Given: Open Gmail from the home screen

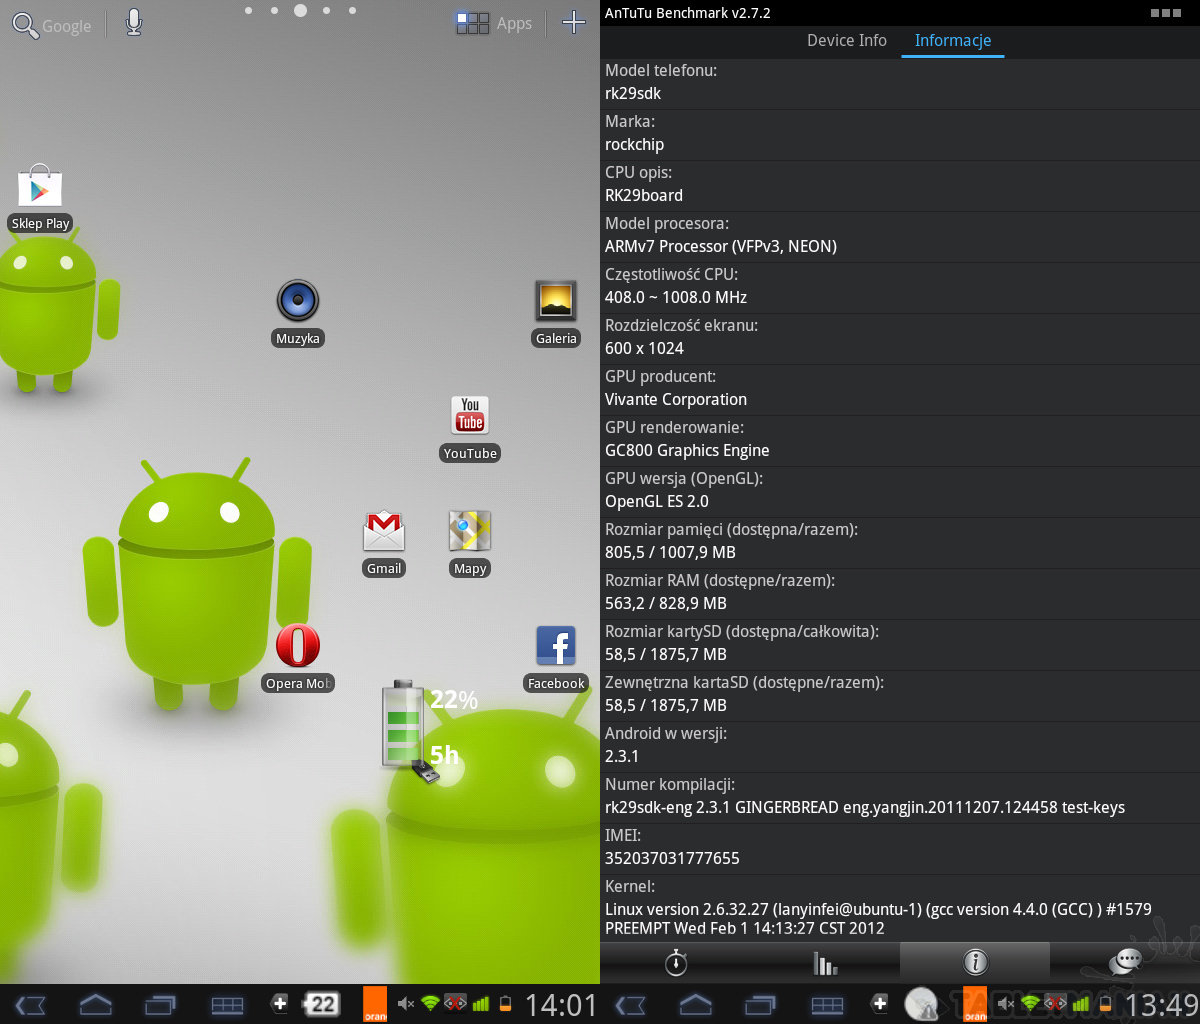Looking at the screenshot, I should [384, 532].
